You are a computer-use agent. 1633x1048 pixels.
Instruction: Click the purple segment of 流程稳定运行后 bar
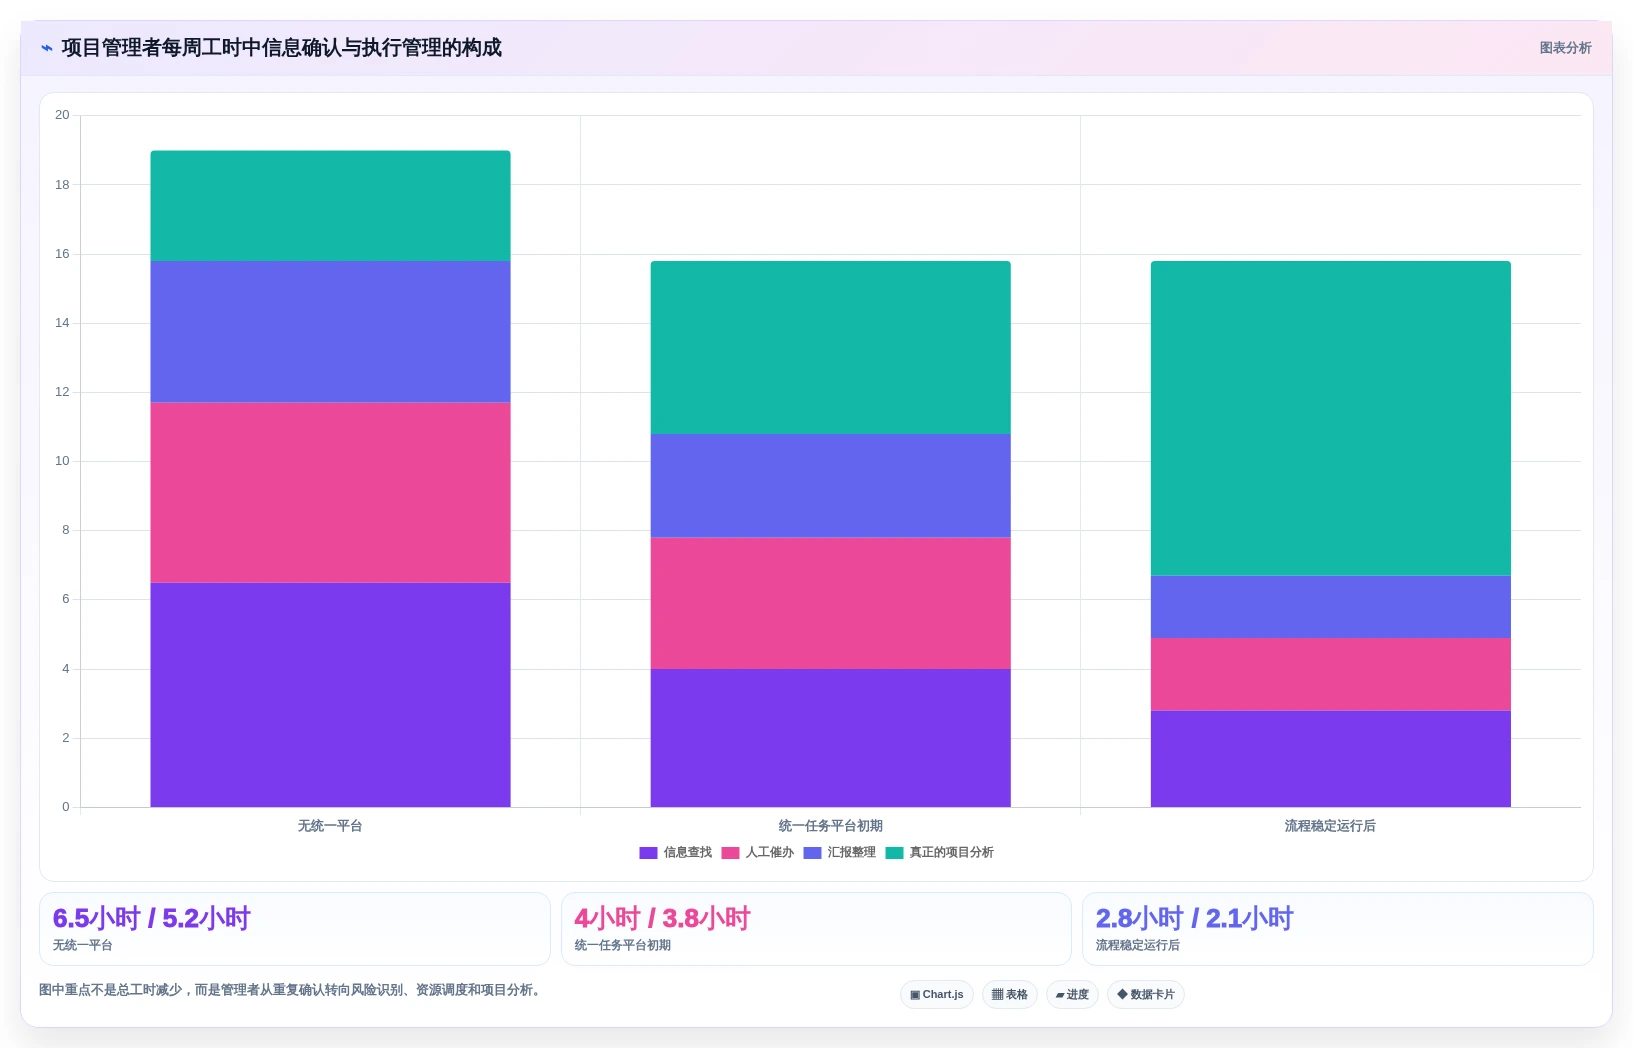click(1330, 759)
